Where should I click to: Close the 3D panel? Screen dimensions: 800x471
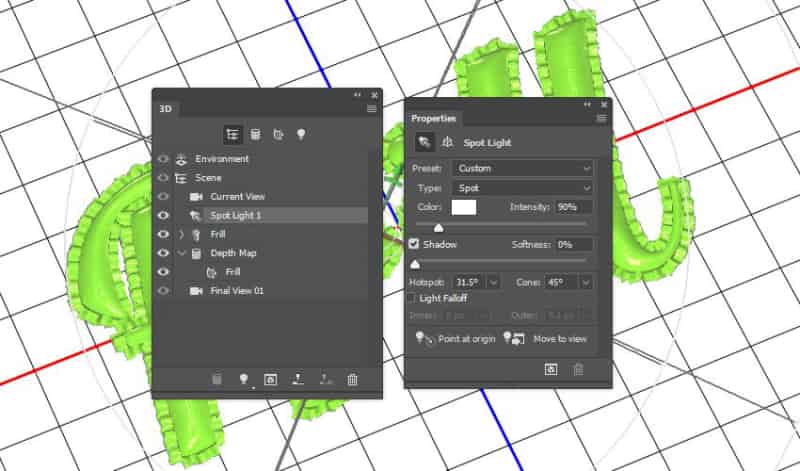click(x=374, y=95)
